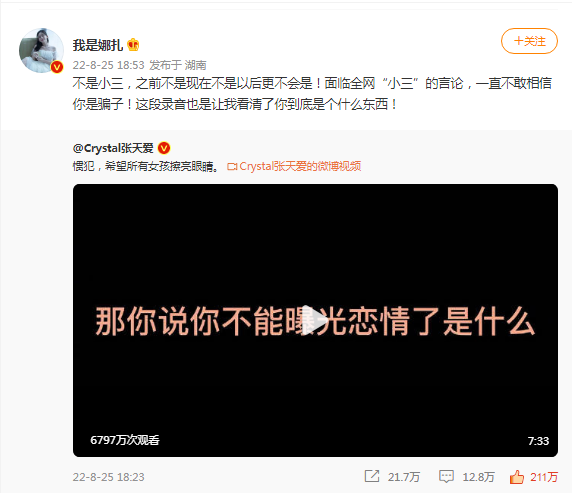Click the +关注 follow button
Image resolution: width=572 pixels, height=493 pixels.
(x=529, y=41)
